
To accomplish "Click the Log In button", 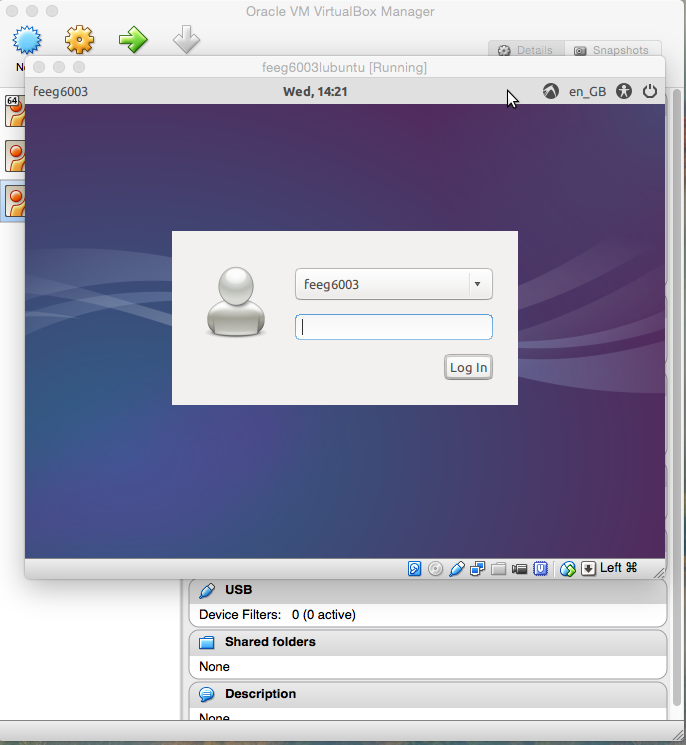I will 468,367.
